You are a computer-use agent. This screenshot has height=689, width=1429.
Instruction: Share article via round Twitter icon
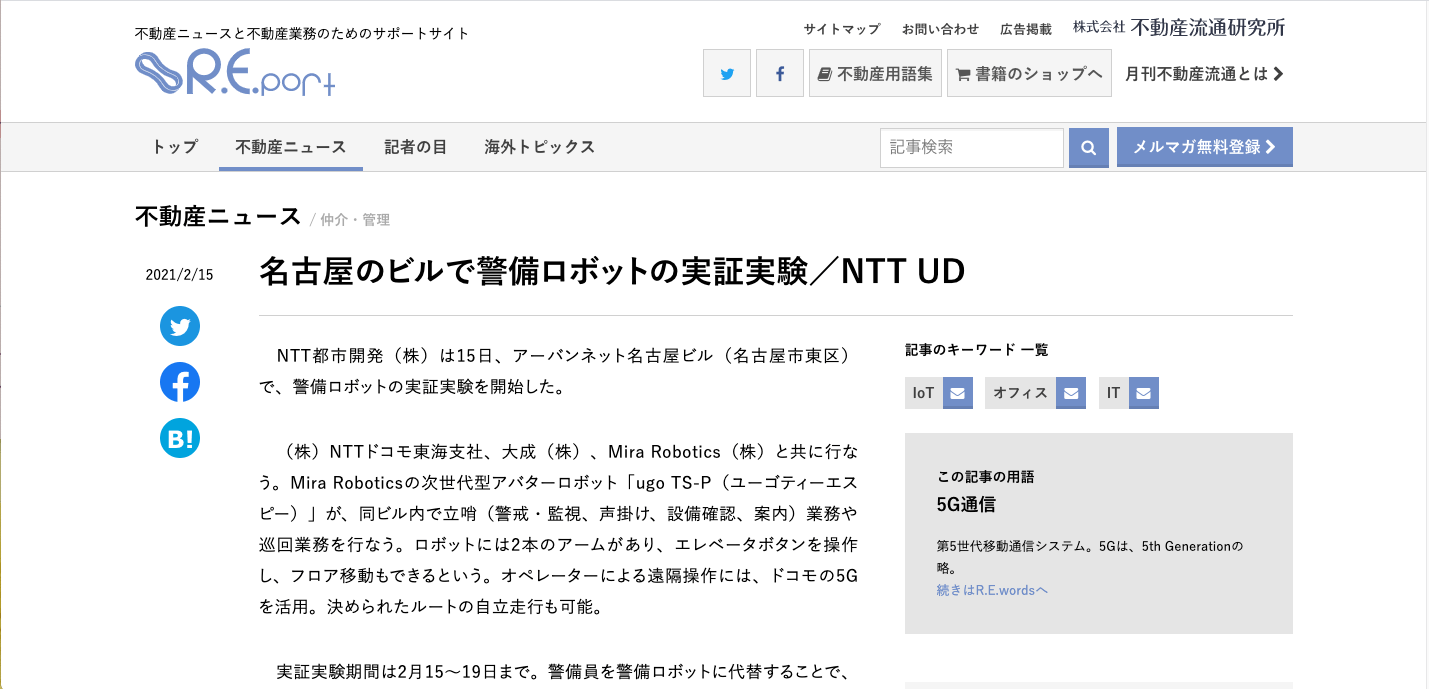(180, 327)
